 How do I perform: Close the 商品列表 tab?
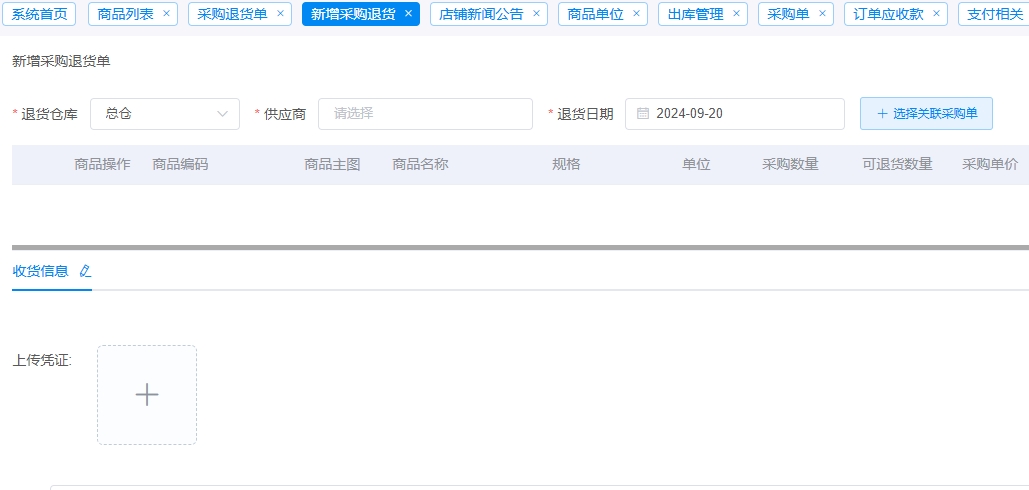point(166,14)
